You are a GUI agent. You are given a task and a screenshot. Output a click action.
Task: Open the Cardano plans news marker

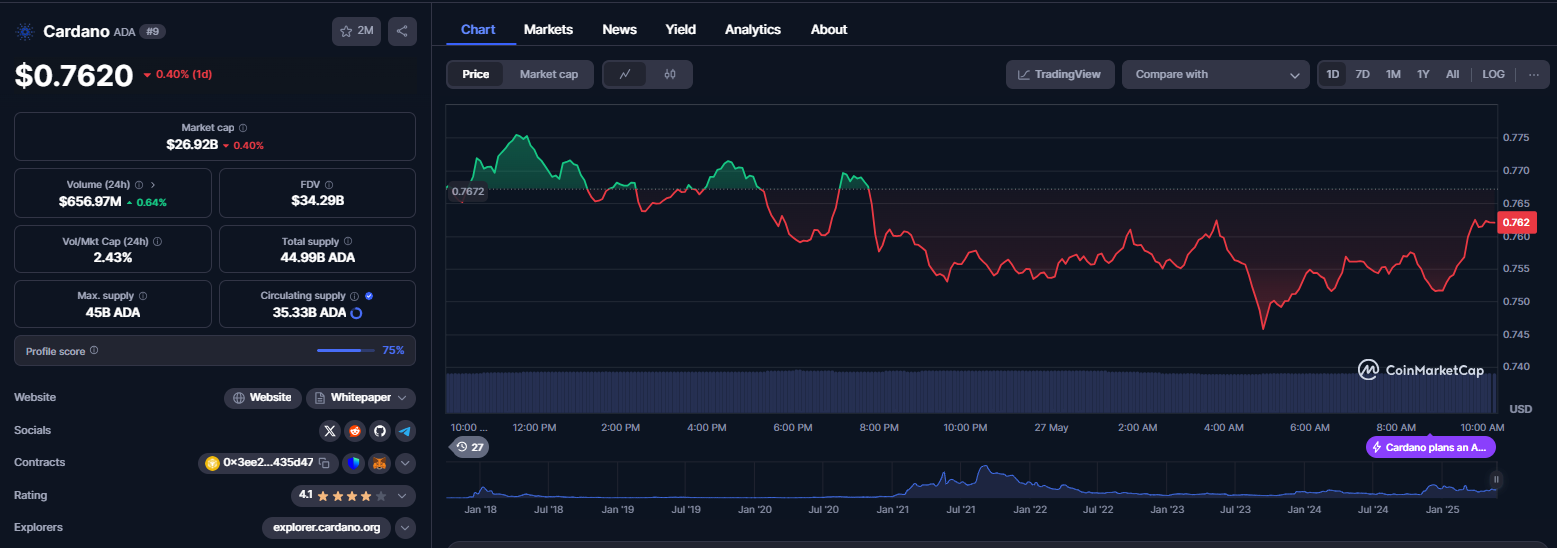tap(1430, 447)
